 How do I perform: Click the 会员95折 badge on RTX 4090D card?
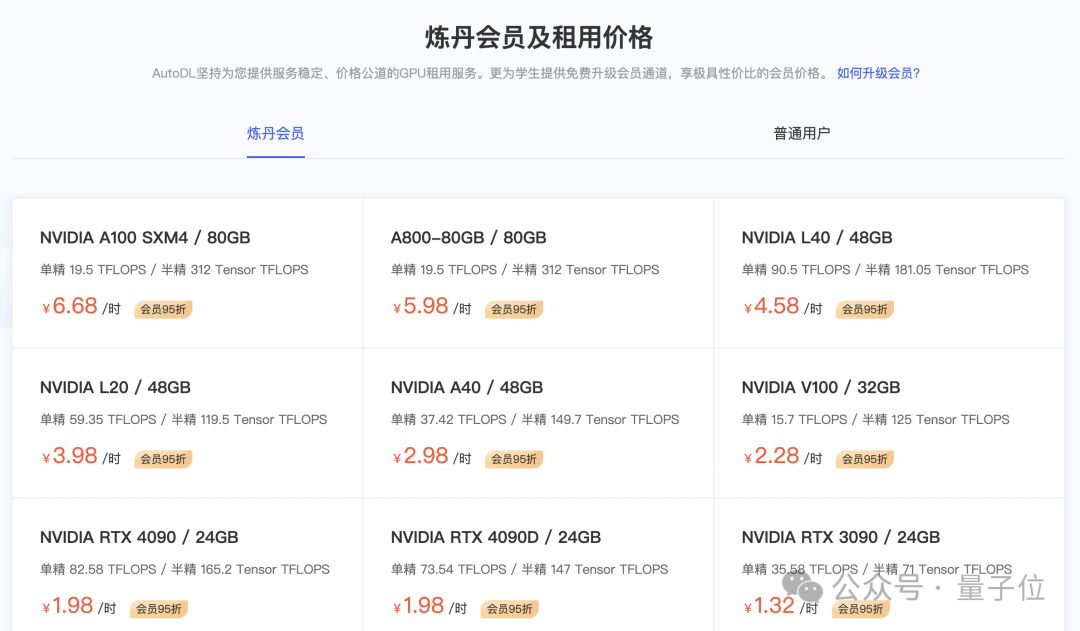(x=510, y=609)
